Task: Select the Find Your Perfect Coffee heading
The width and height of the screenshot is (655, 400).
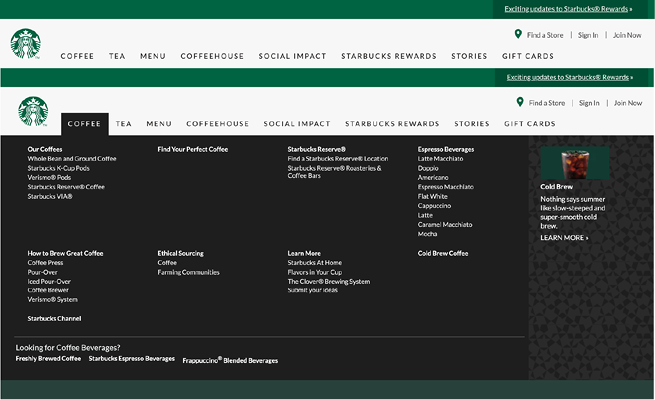Action: 192,149
